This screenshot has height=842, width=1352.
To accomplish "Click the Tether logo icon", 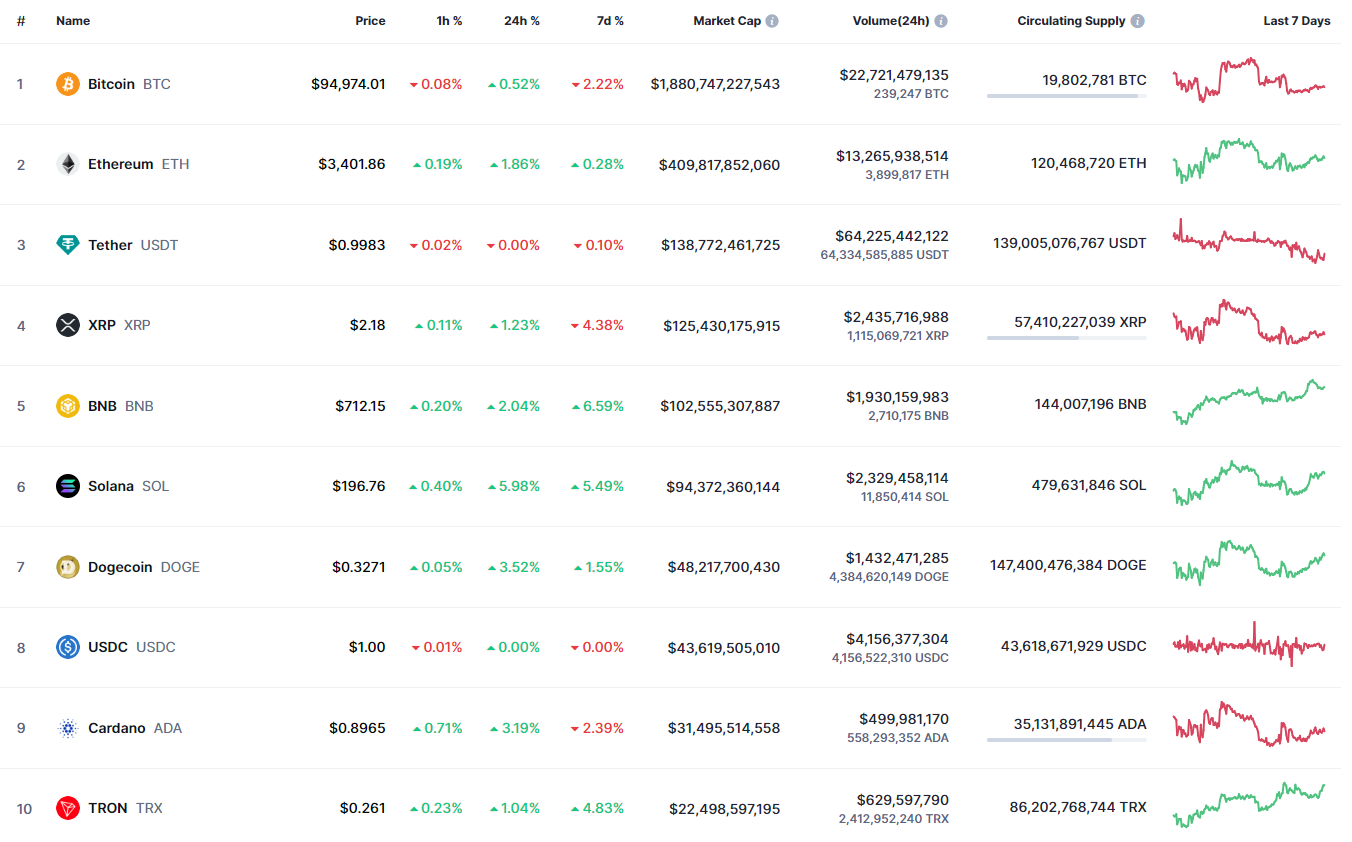I will pos(68,245).
